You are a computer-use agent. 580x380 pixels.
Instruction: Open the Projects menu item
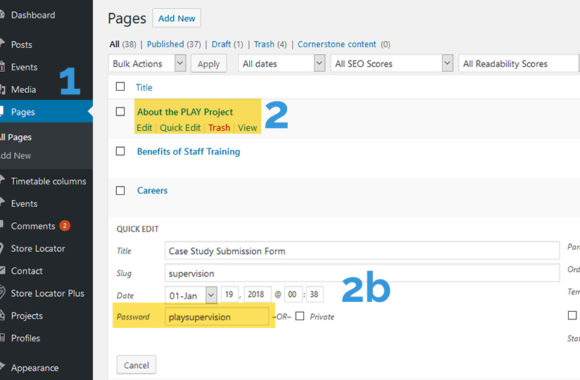27,316
